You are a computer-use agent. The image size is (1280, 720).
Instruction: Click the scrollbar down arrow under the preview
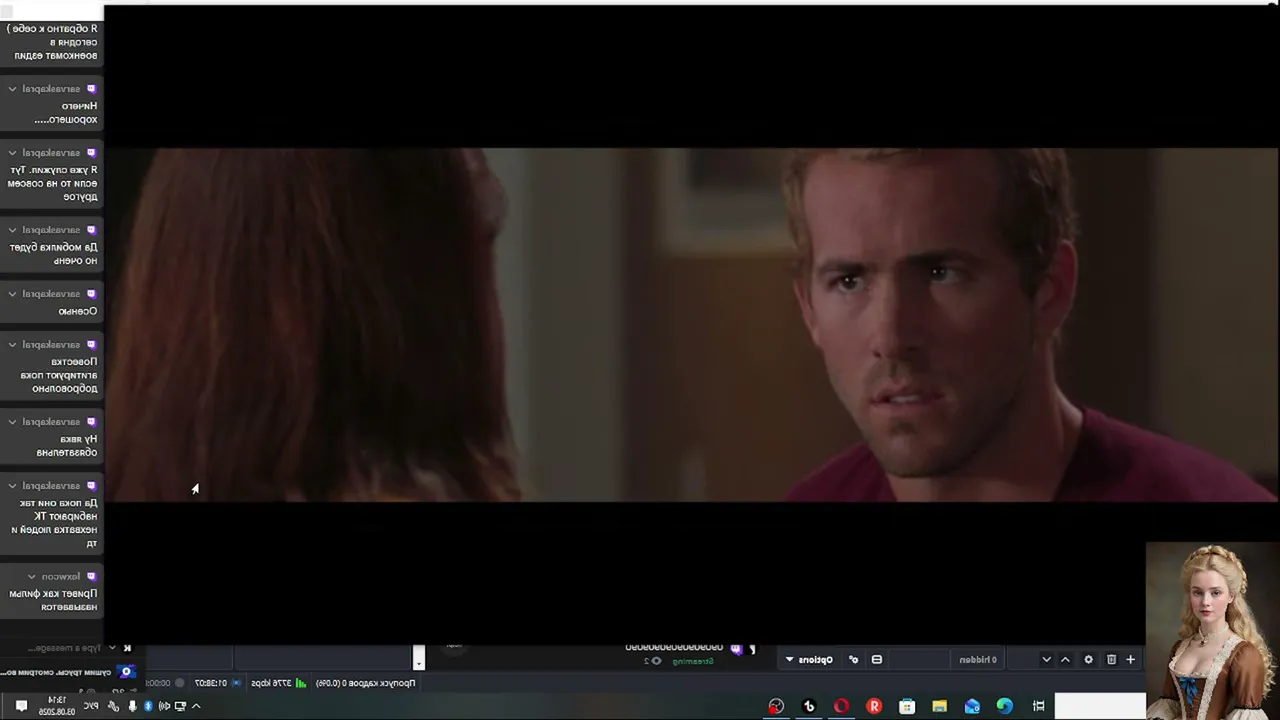click(419, 662)
